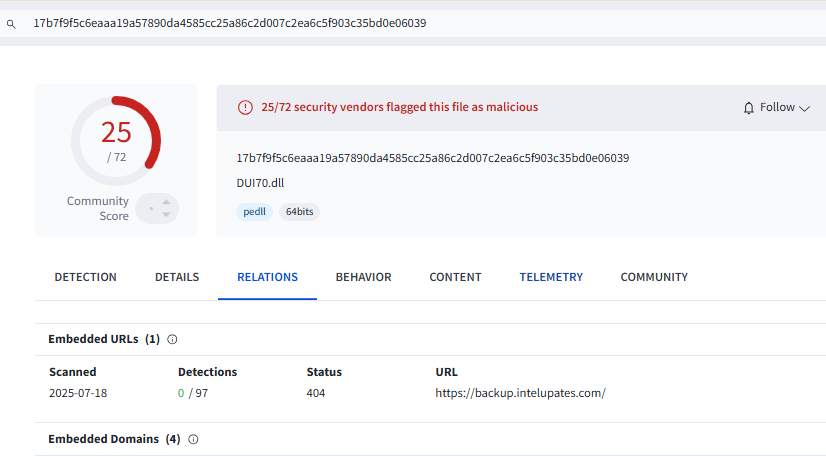Click the file hash below the banner
Screen dimensions: 826x456
[432, 158]
